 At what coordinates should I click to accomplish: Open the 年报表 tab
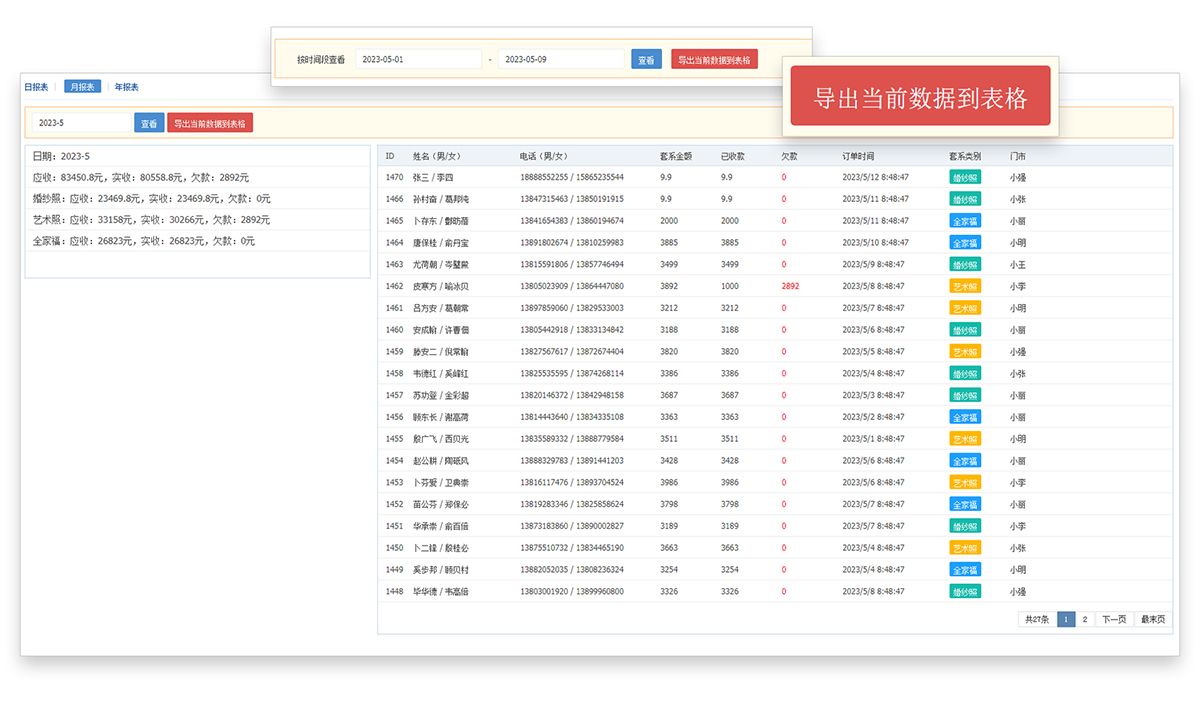click(x=127, y=87)
